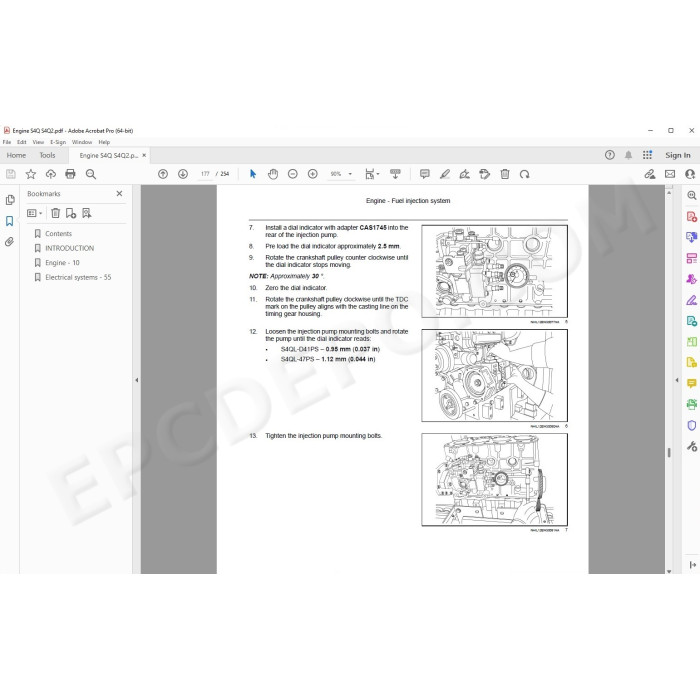
Task: Add a sticky note comment
Action: pos(425,174)
